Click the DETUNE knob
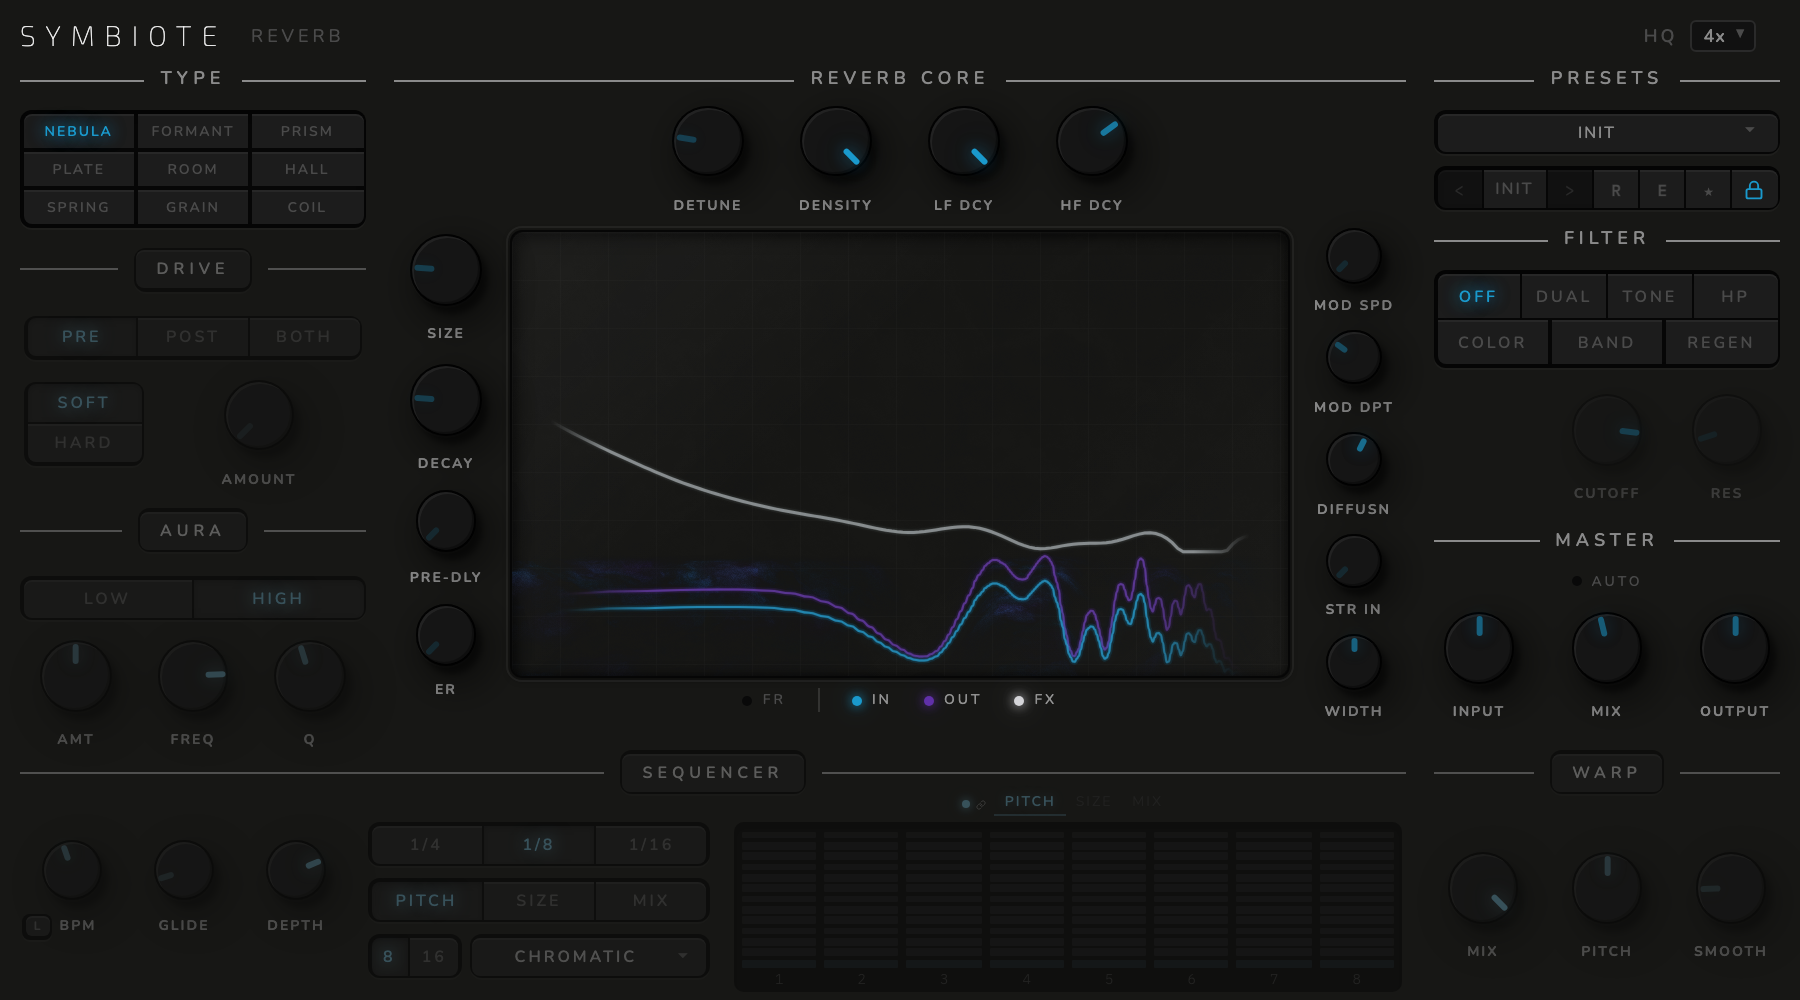 [x=707, y=141]
